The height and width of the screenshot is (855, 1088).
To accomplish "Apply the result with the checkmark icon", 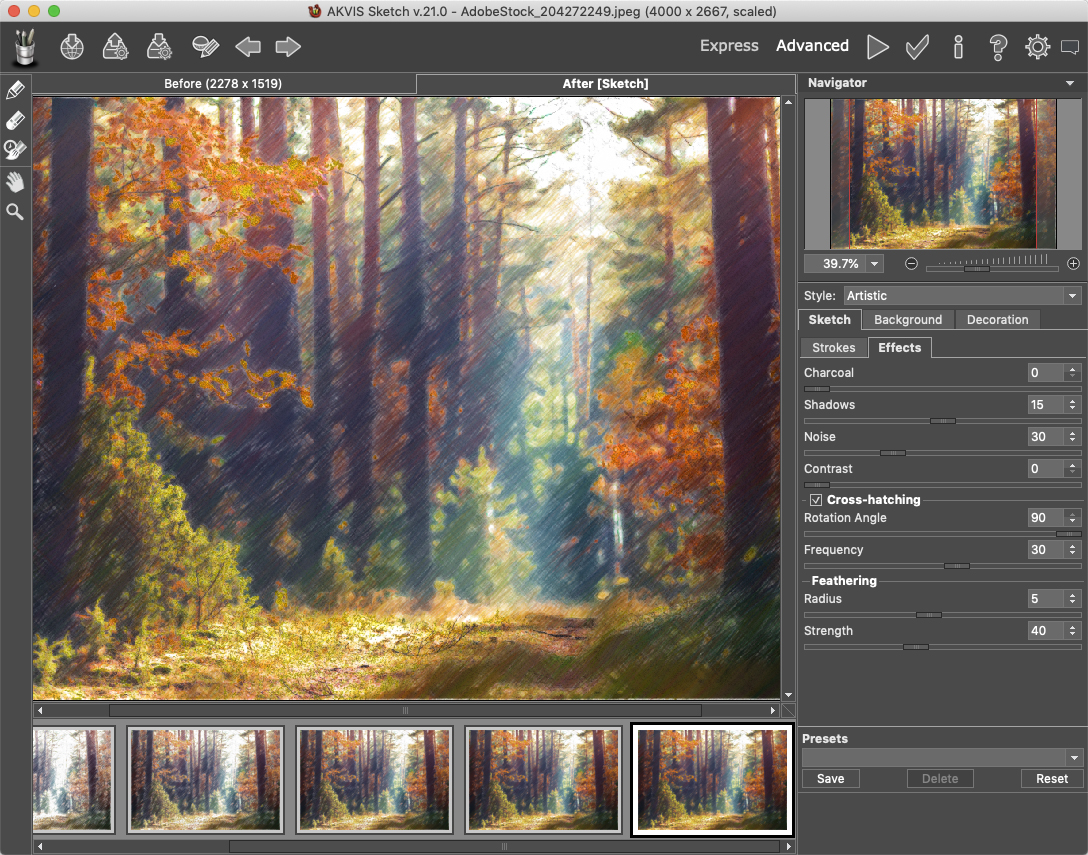I will [916, 46].
